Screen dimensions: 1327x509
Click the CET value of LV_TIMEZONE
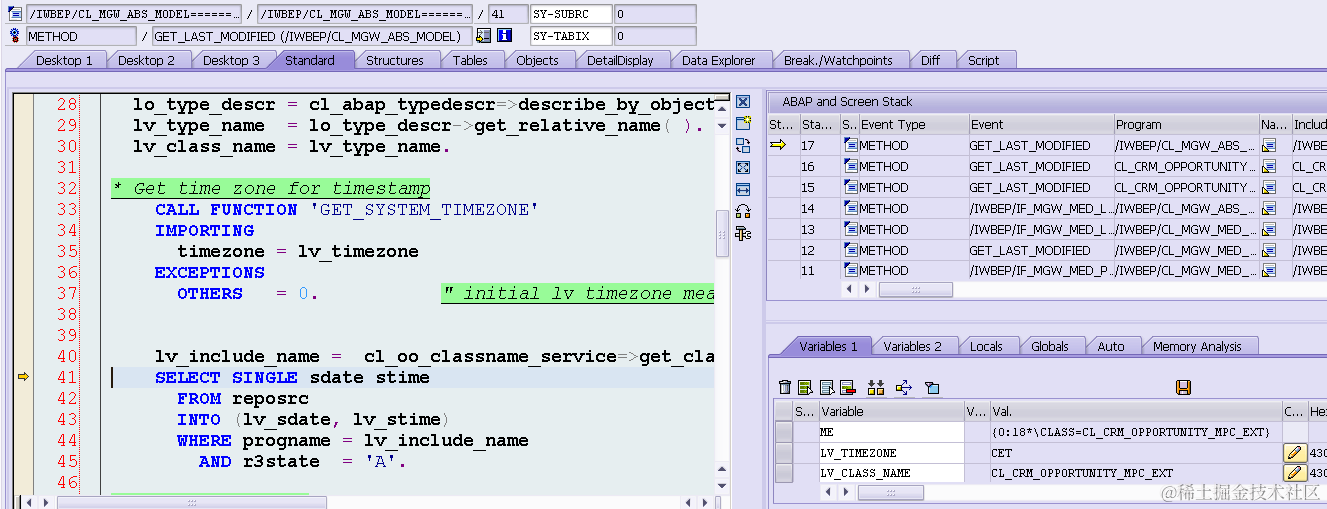click(1002, 453)
